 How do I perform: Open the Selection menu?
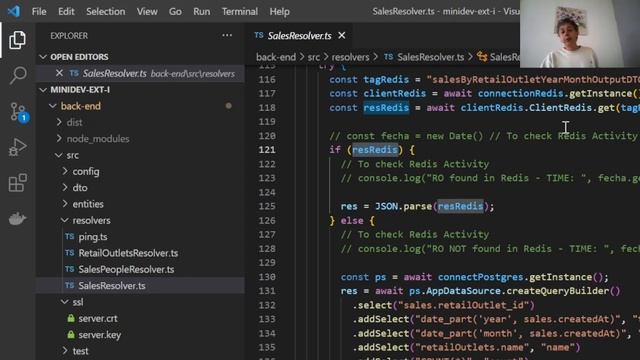click(x=105, y=11)
